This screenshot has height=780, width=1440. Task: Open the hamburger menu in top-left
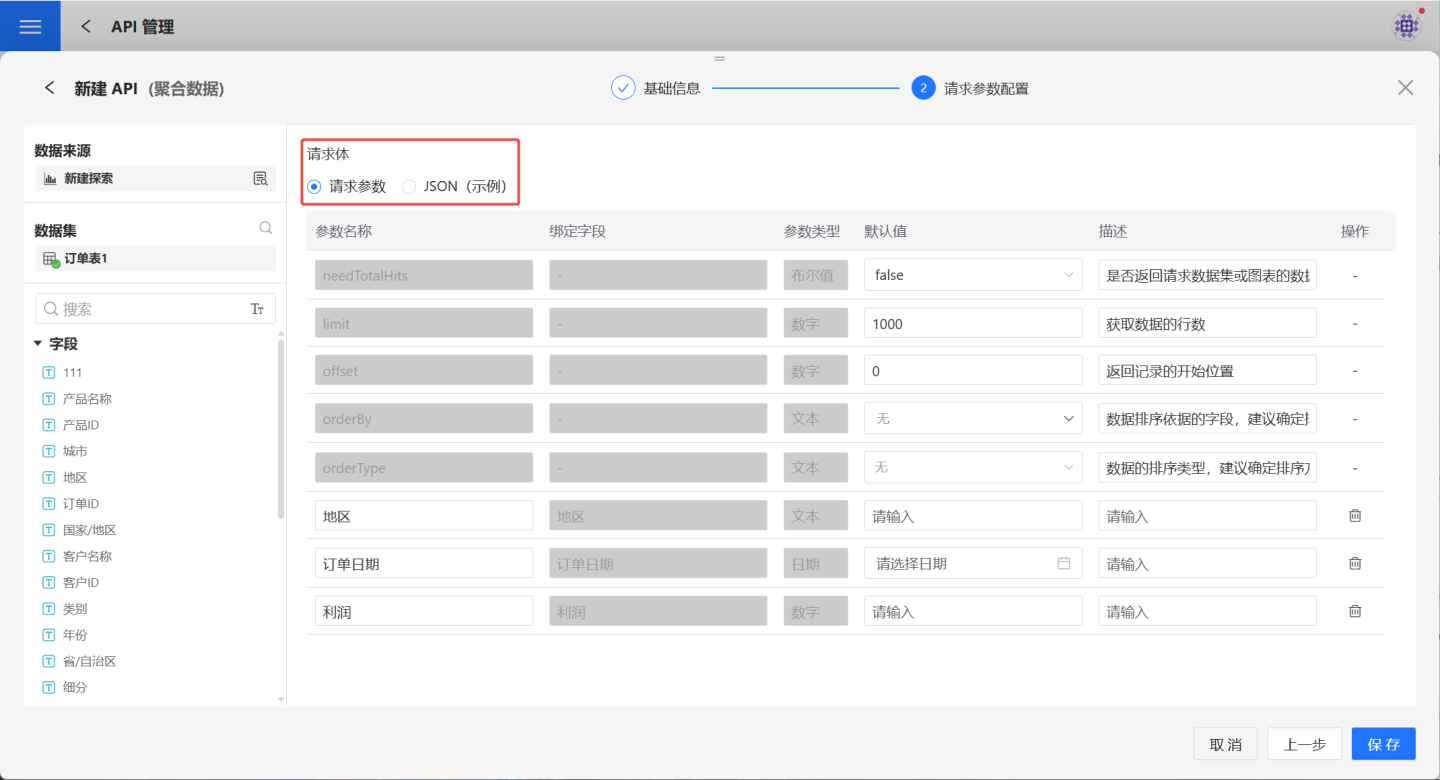point(30,27)
